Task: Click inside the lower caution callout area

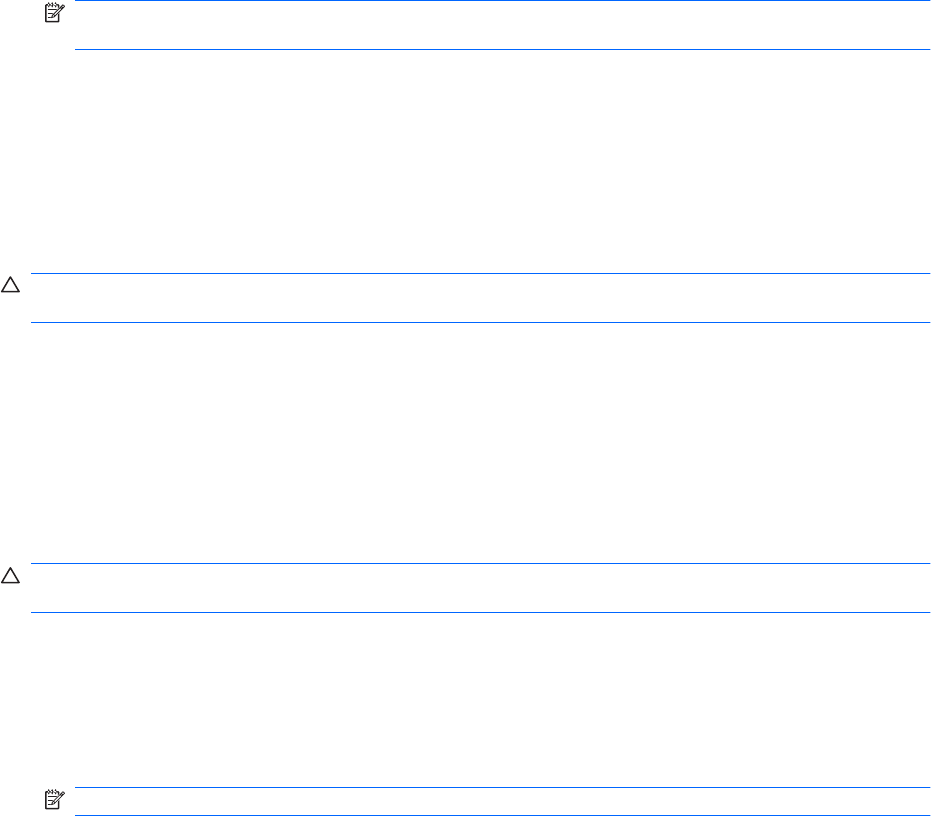Action: (x=480, y=588)
